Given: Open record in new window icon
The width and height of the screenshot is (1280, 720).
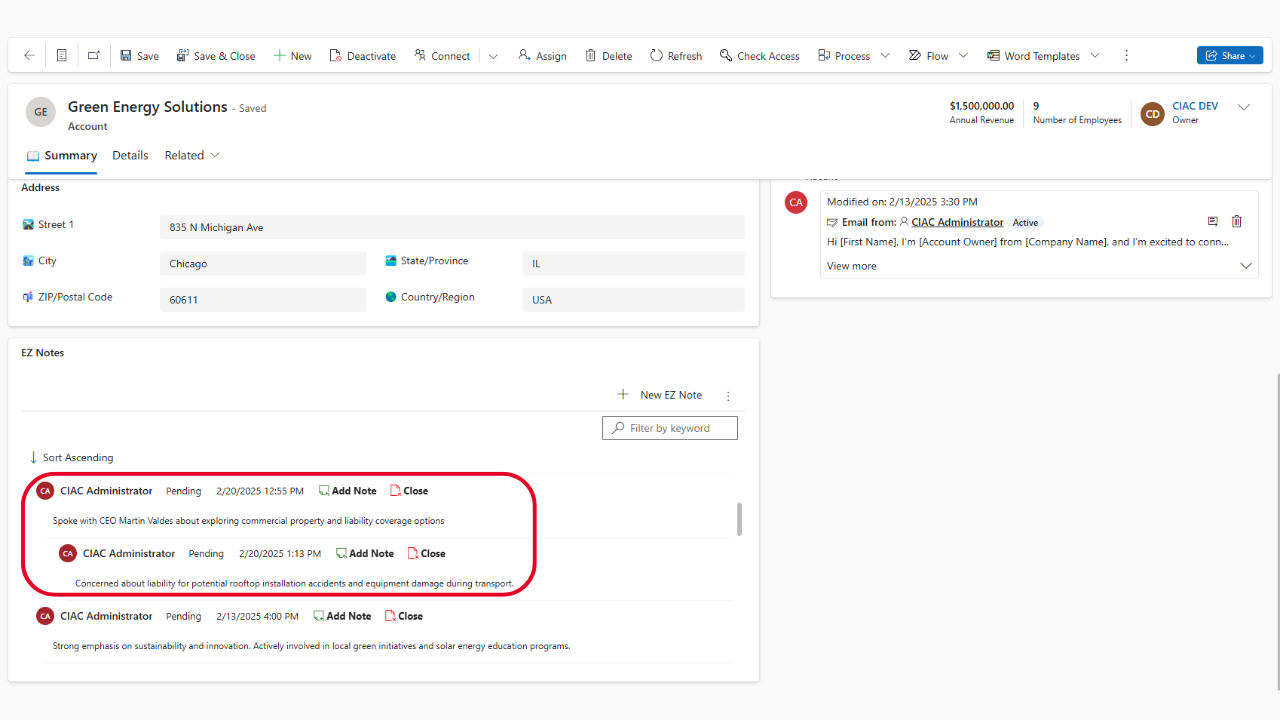Looking at the screenshot, I should tap(93, 56).
